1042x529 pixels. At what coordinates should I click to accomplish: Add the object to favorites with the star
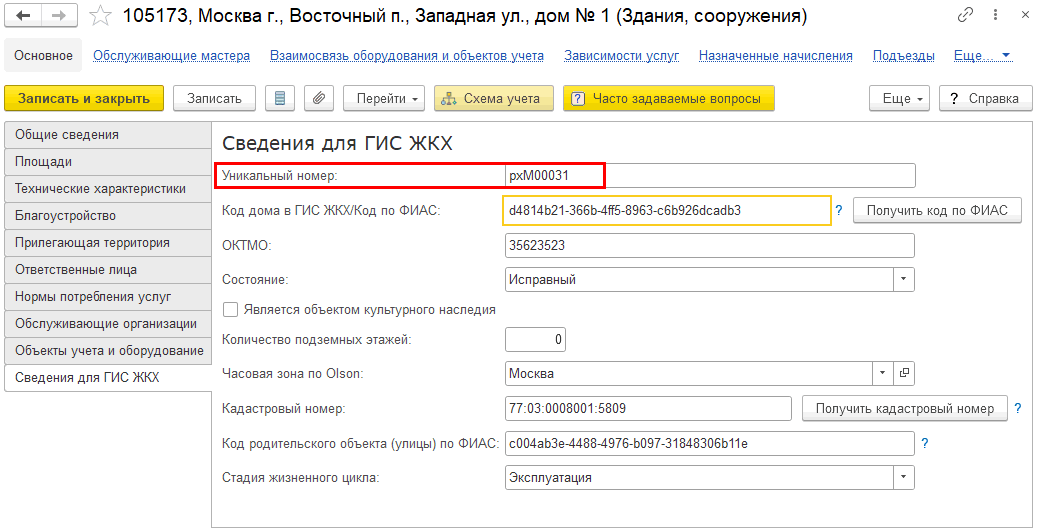coord(100,16)
